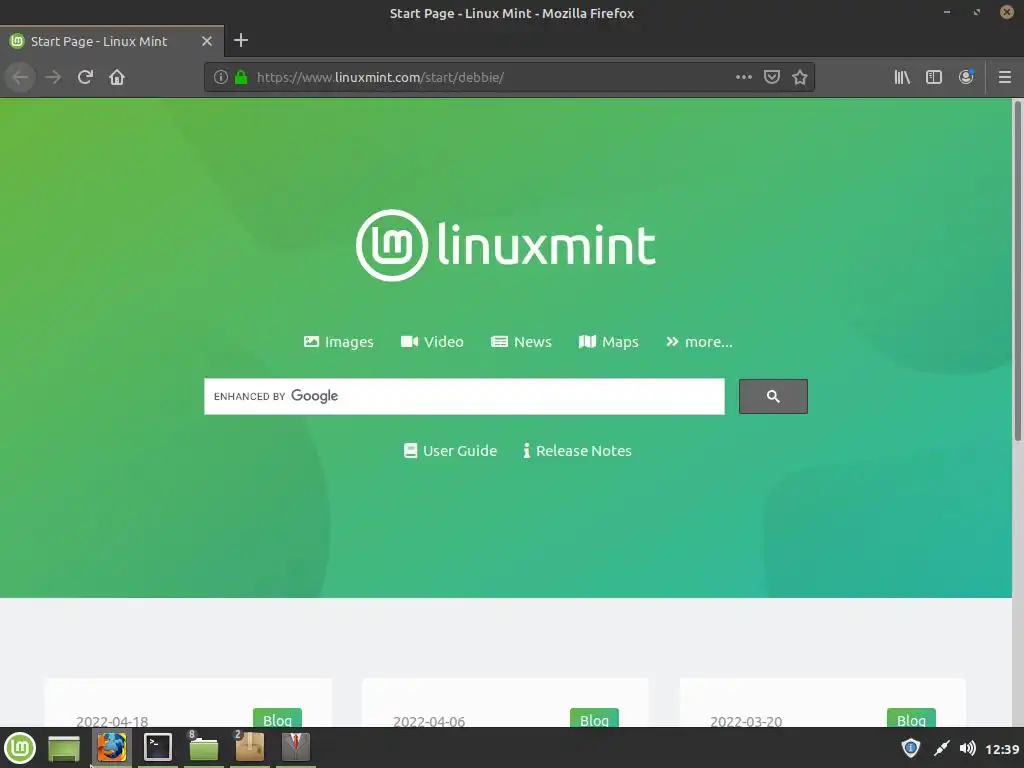1024x768 pixels.
Task: Click the Firefox taskbar launcher
Action: point(112,748)
